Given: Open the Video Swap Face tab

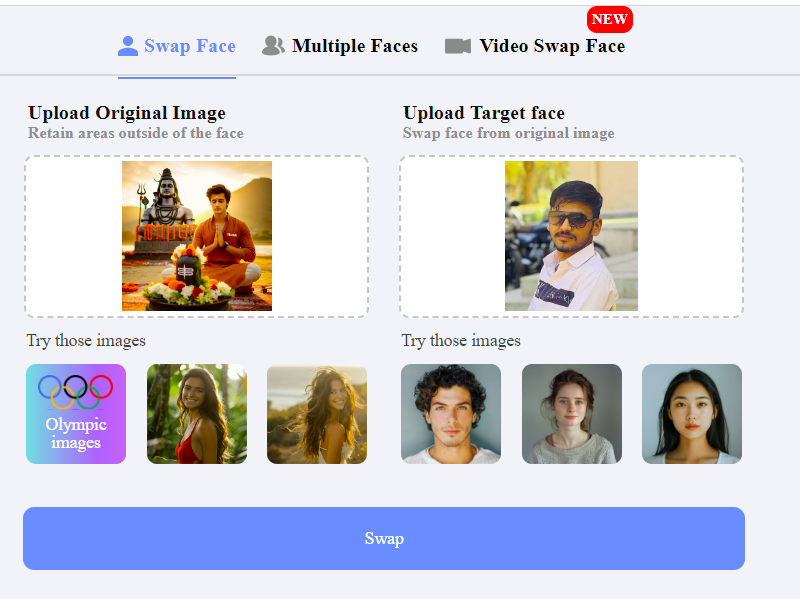Looking at the screenshot, I should [x=551, y=46].
